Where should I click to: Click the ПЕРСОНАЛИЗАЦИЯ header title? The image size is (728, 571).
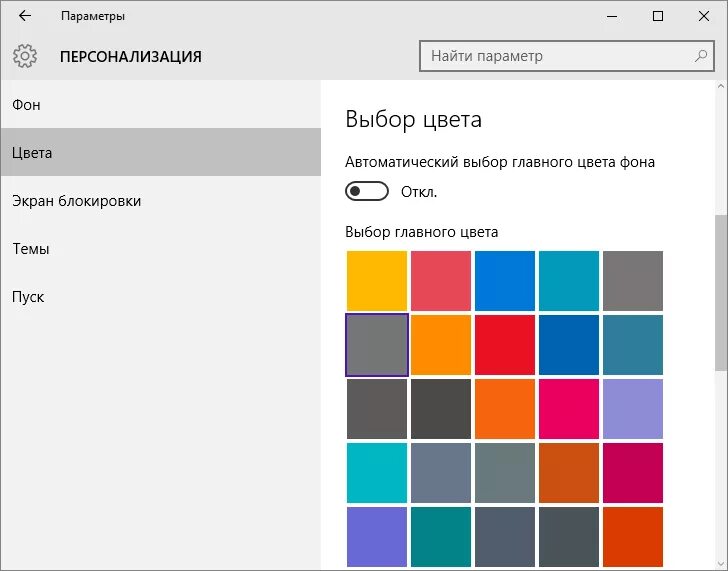(x=131, y=57)
